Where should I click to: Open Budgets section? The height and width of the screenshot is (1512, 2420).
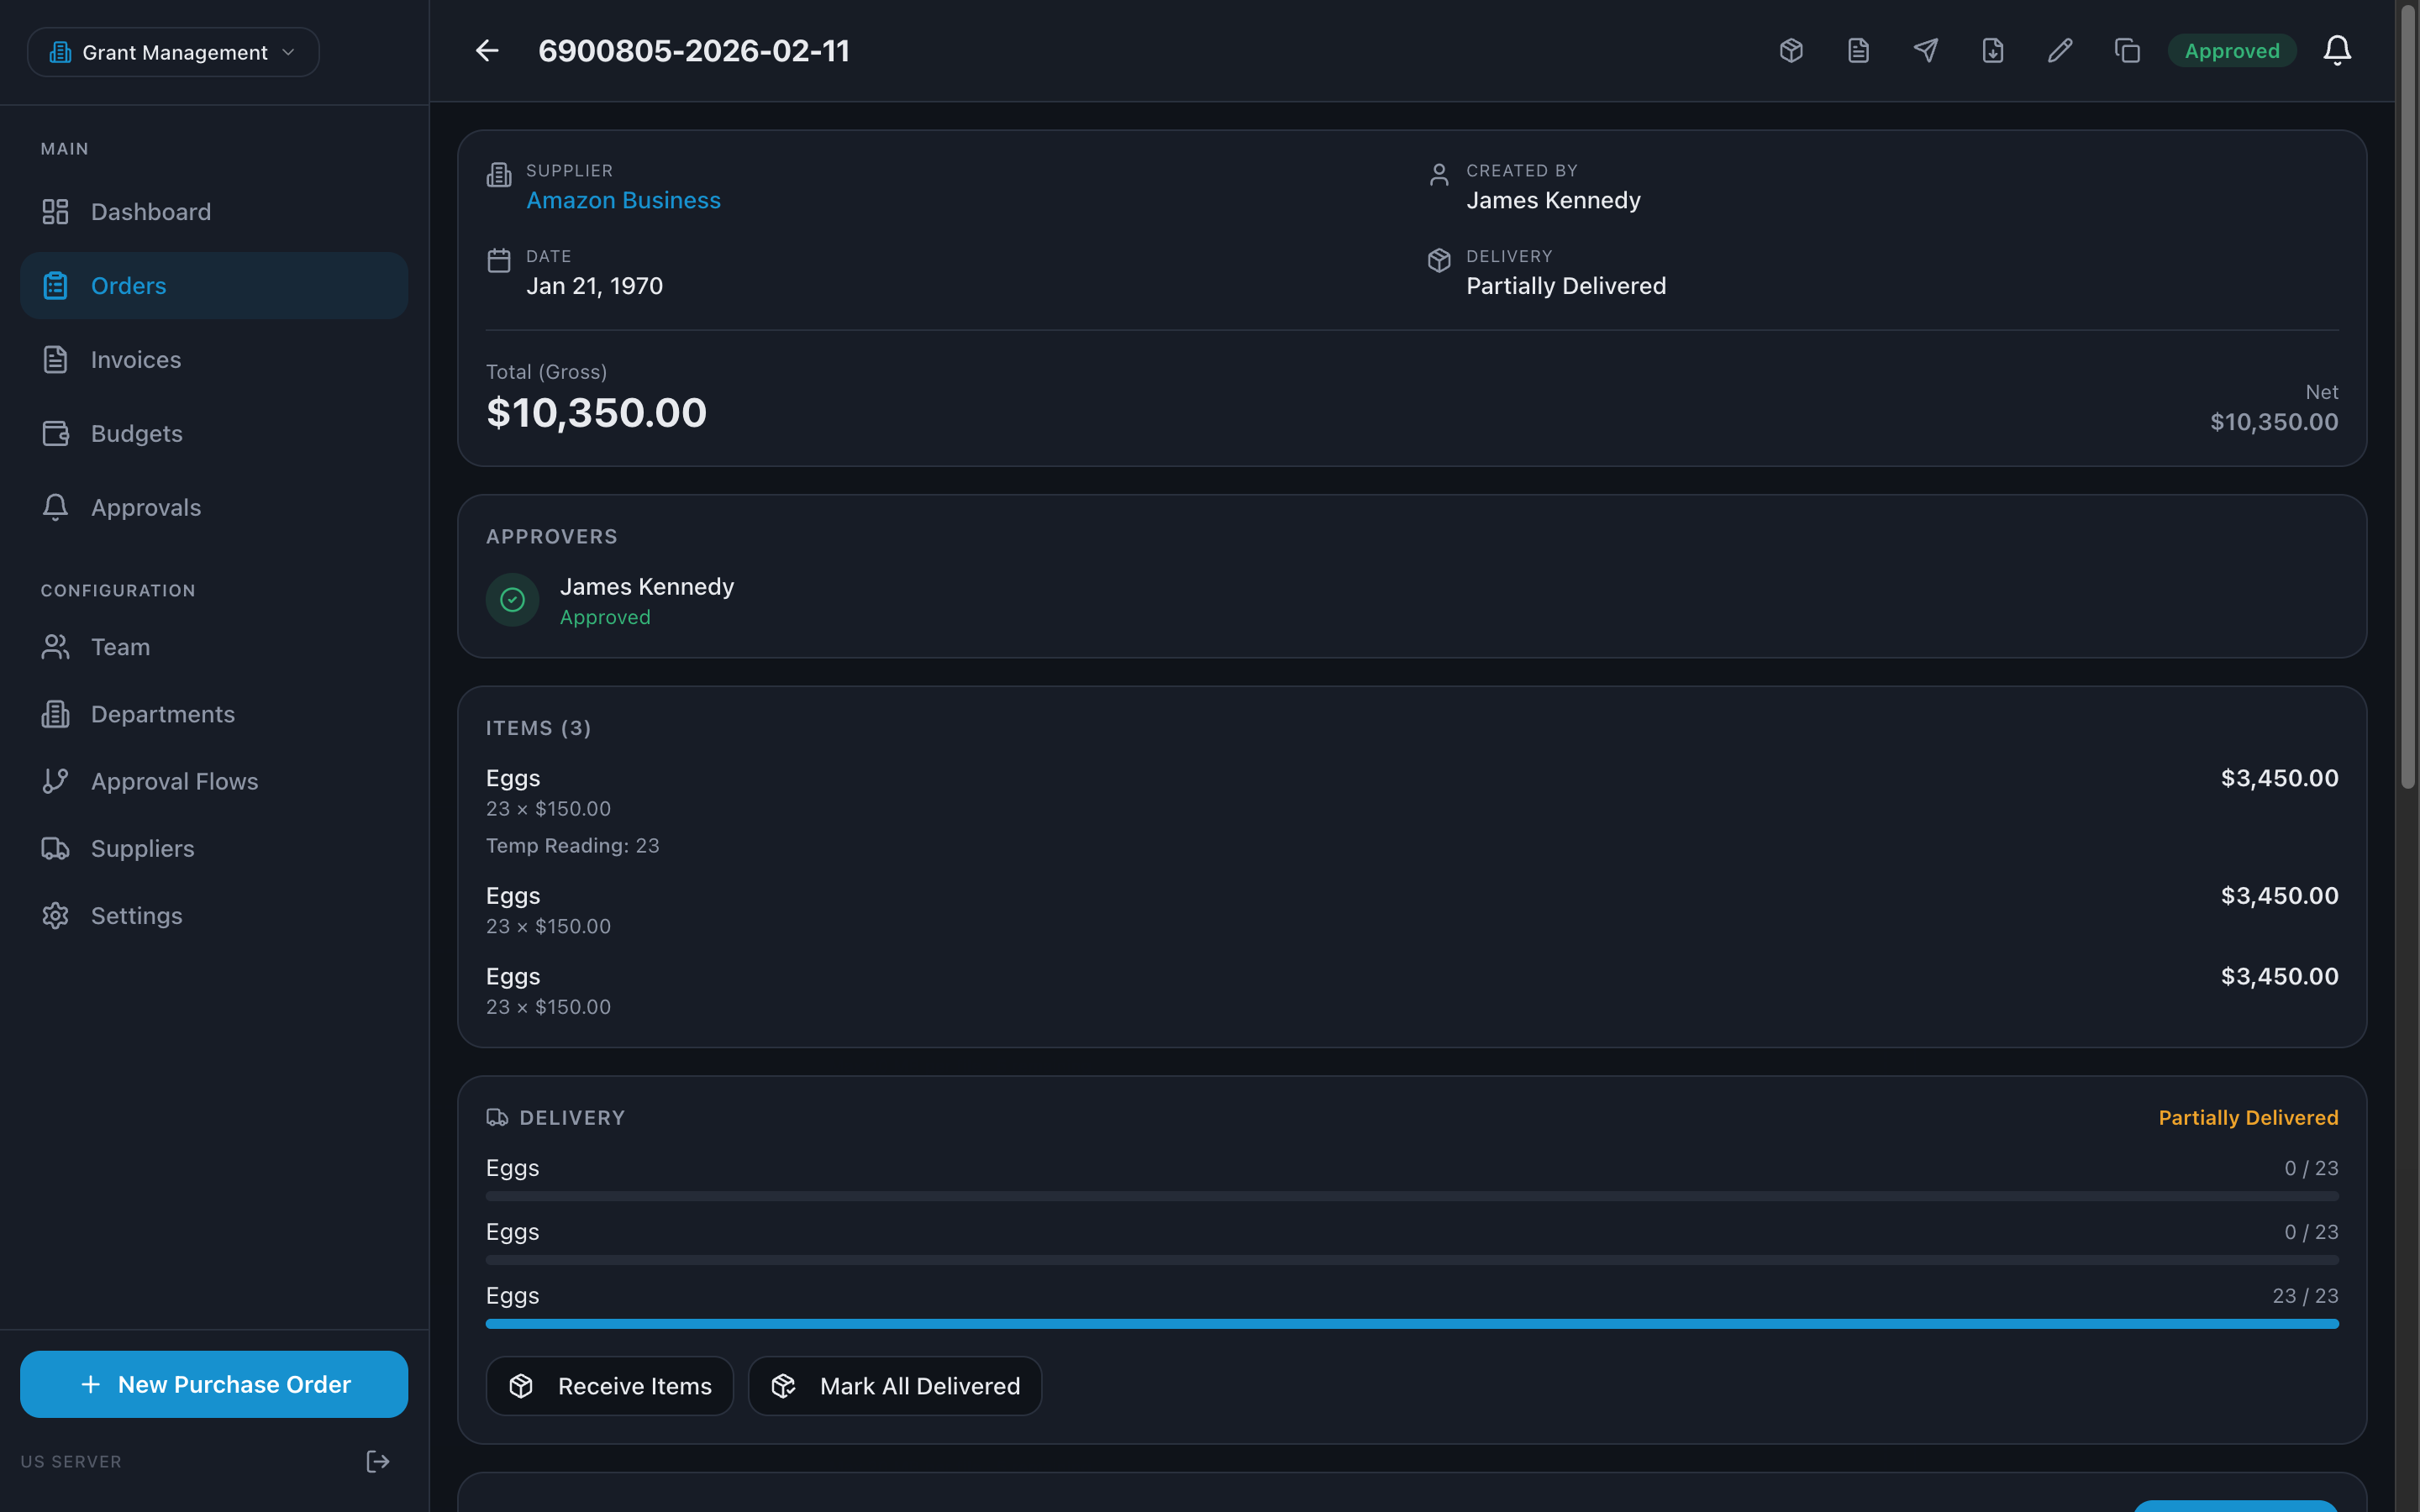pos(214,433)
